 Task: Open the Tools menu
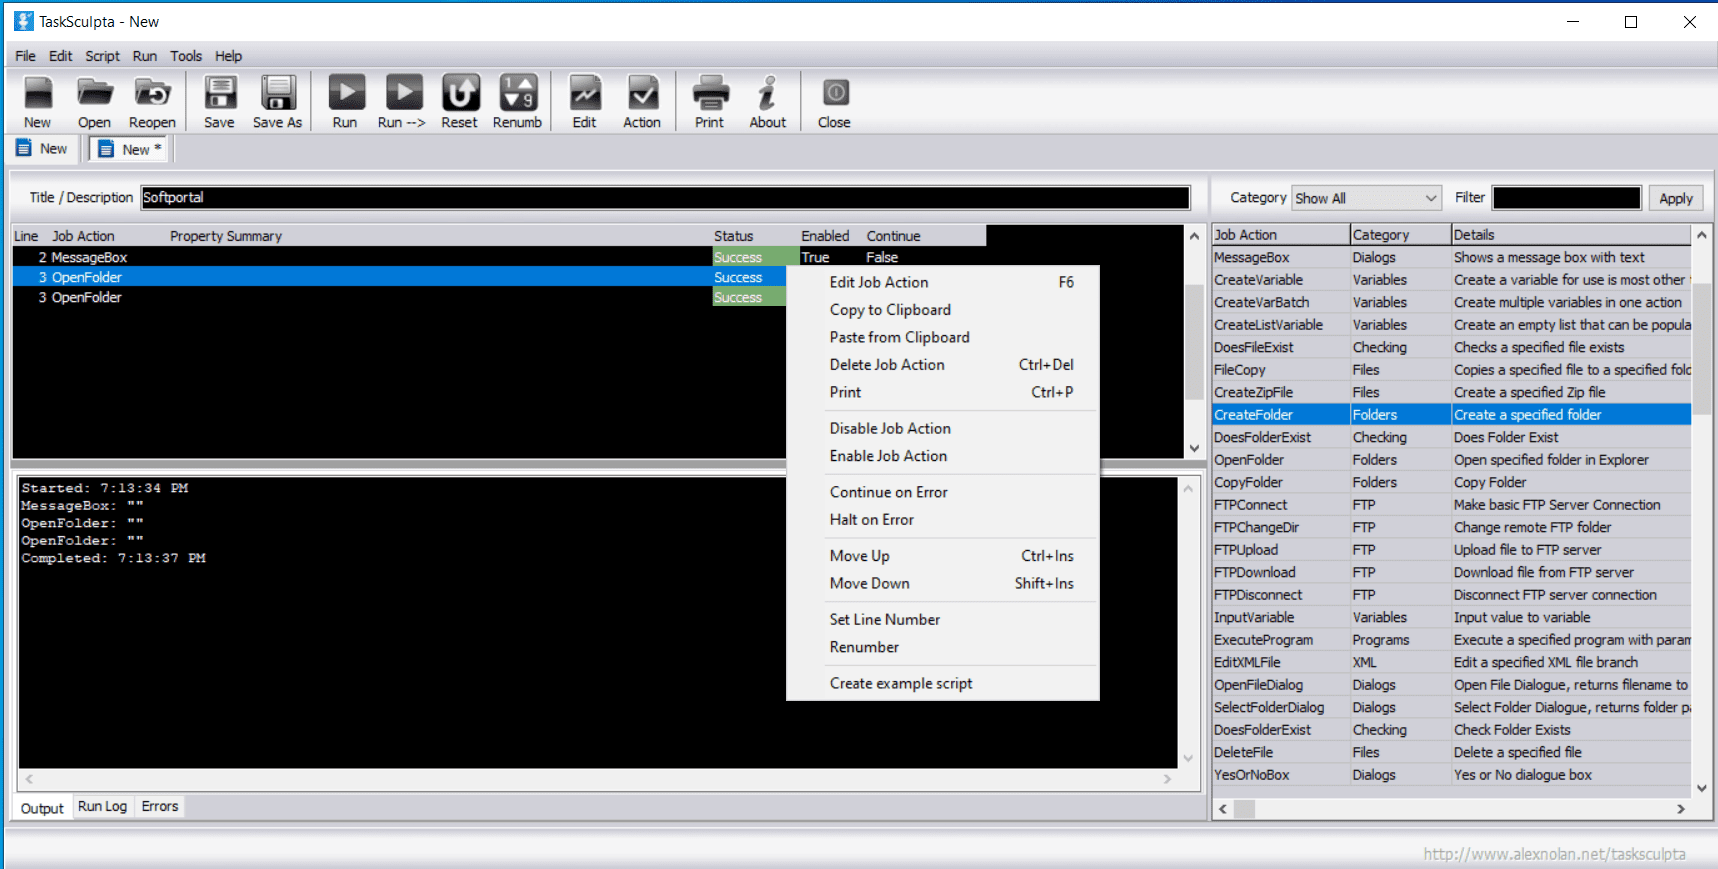tap(186, 56)
